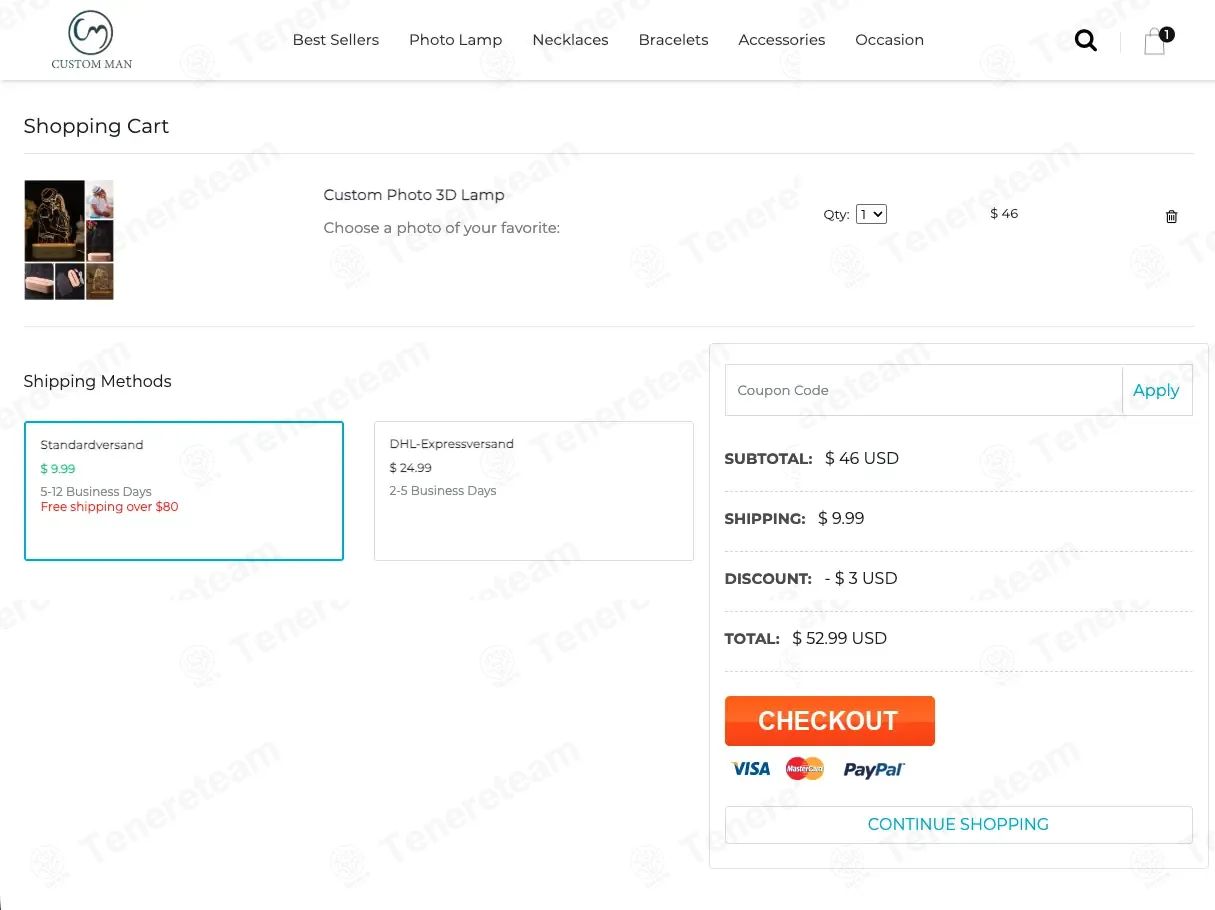Open the Best Sellers menu
1215x910 pixels.
coord(336,40)
